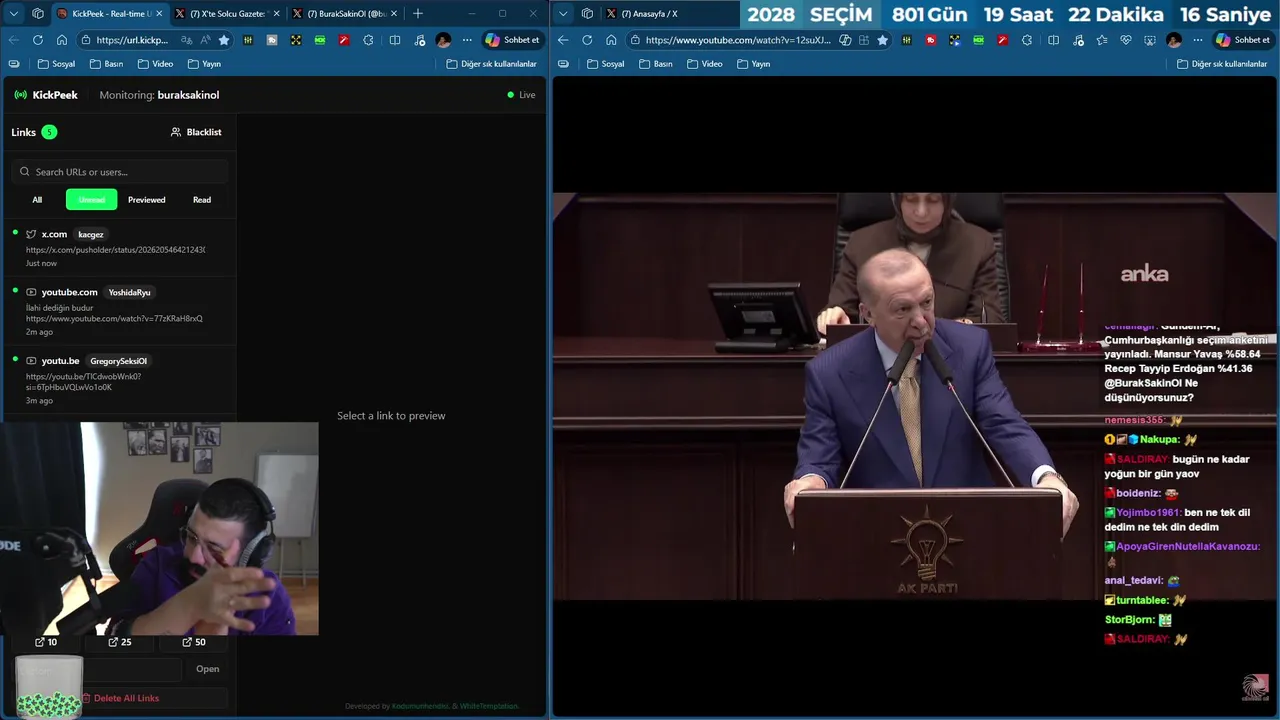Click favorite star in left browser address bar
Screen dimensions: 1280x720
tap(224, 40)
